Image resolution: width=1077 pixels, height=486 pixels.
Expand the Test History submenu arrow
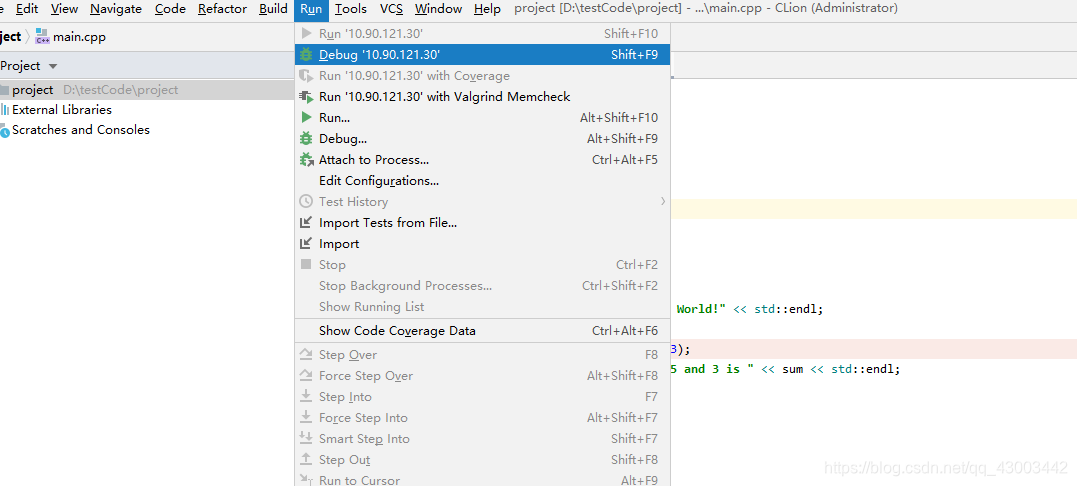click(663, 201)
